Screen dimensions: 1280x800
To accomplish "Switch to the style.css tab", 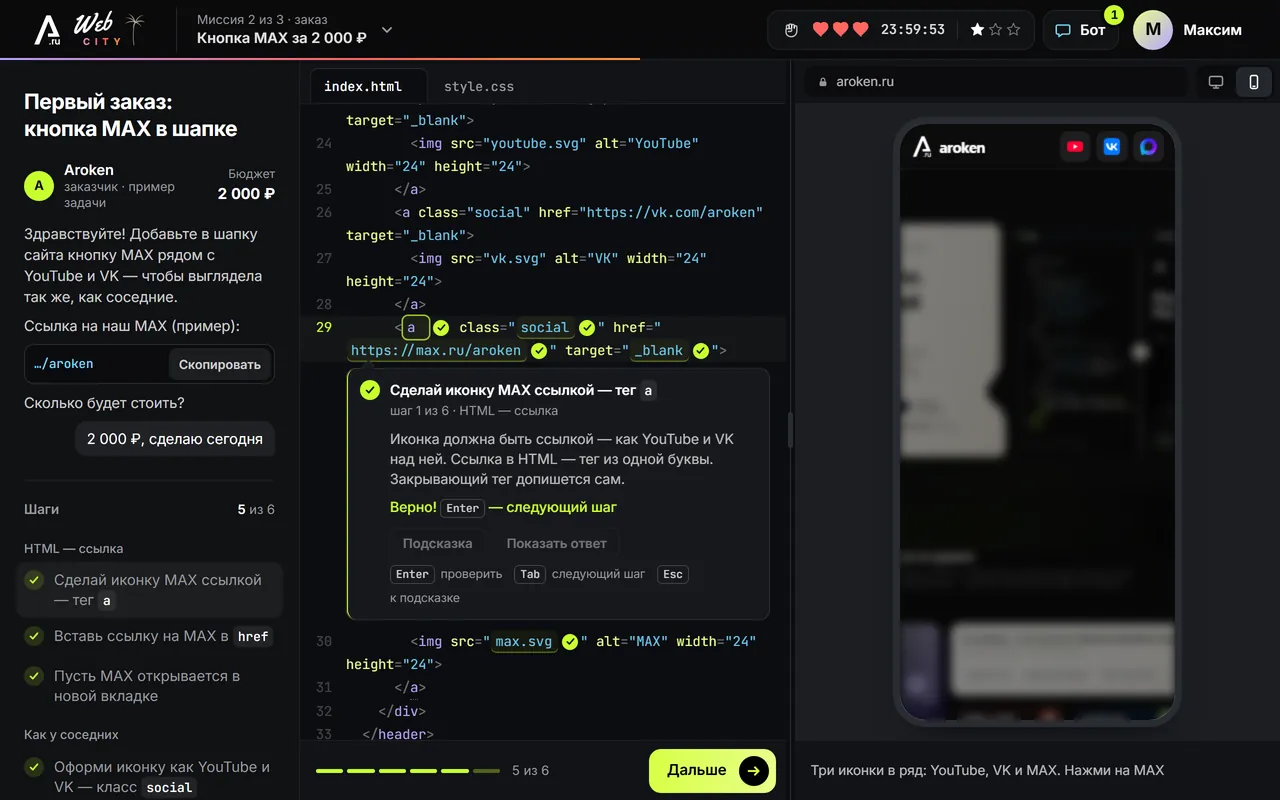I will coord(479,86).
